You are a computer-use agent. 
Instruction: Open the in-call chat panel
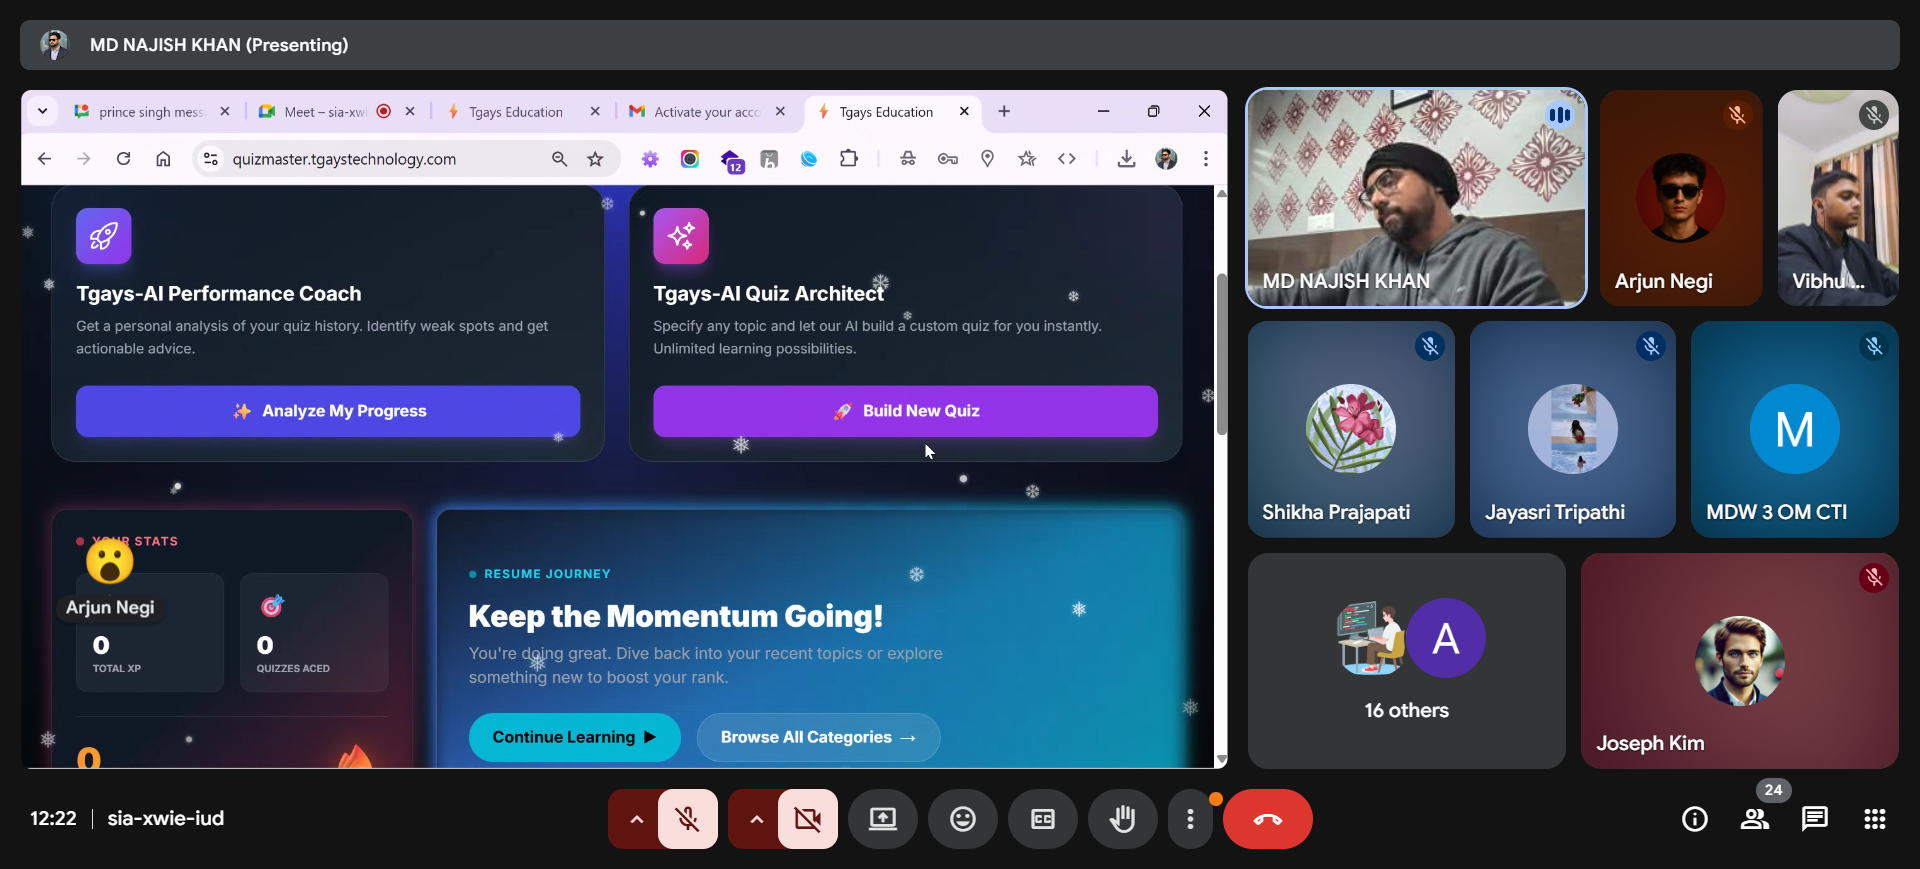(x=1815, y=819)
